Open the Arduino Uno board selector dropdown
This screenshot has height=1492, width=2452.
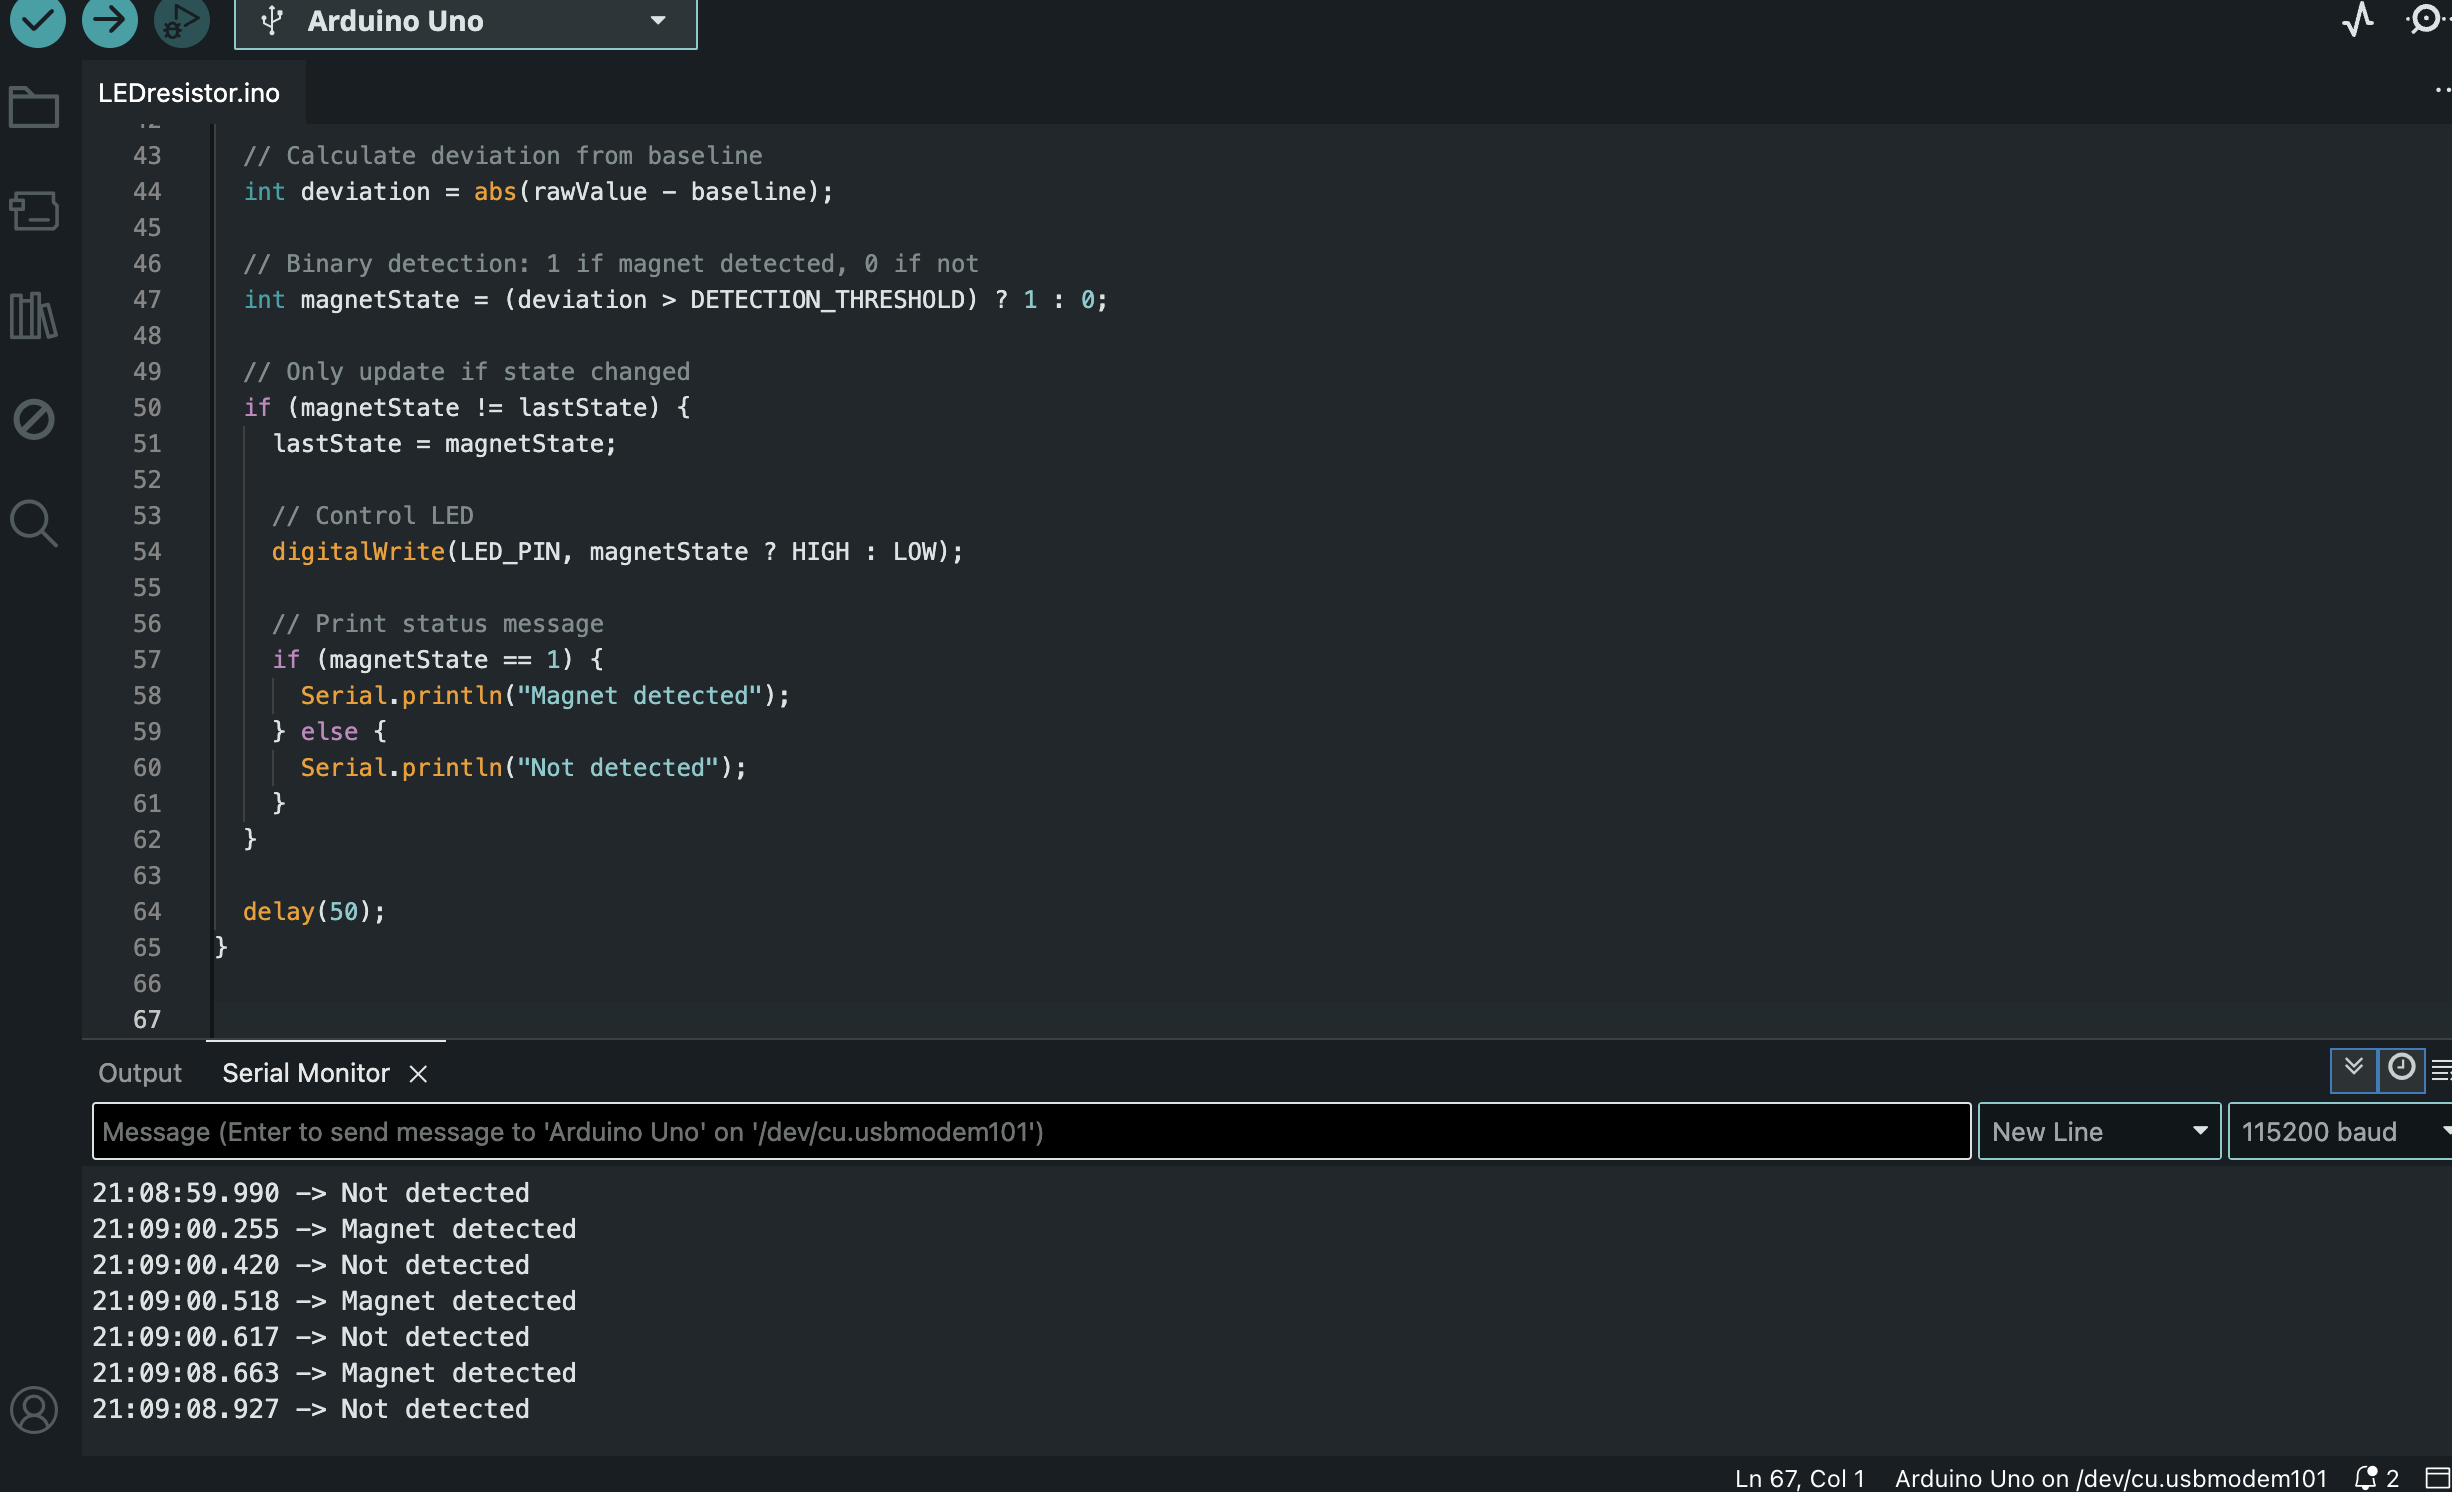[465, 21]
